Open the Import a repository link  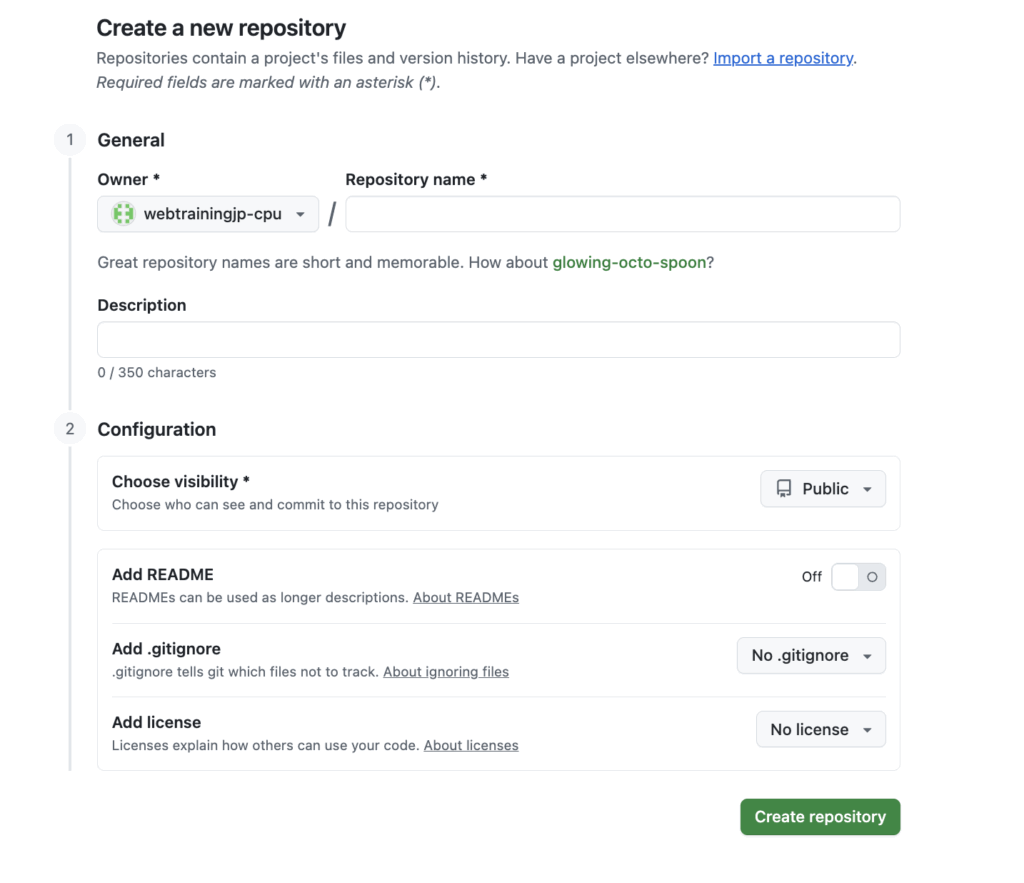tap(783, 58)
